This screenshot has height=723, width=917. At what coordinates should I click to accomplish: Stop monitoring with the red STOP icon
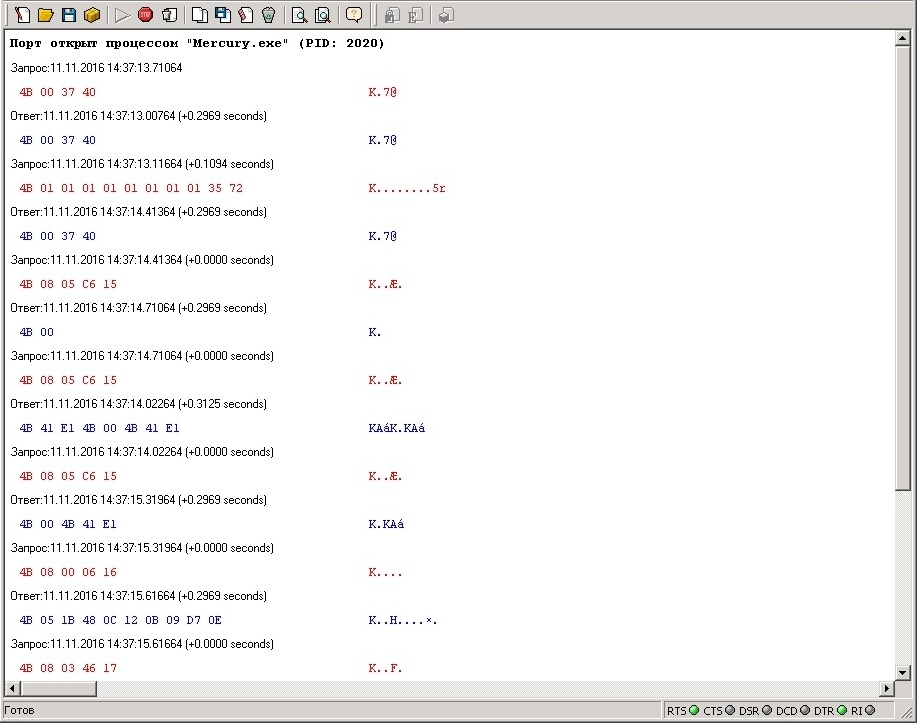pos(146,15)
